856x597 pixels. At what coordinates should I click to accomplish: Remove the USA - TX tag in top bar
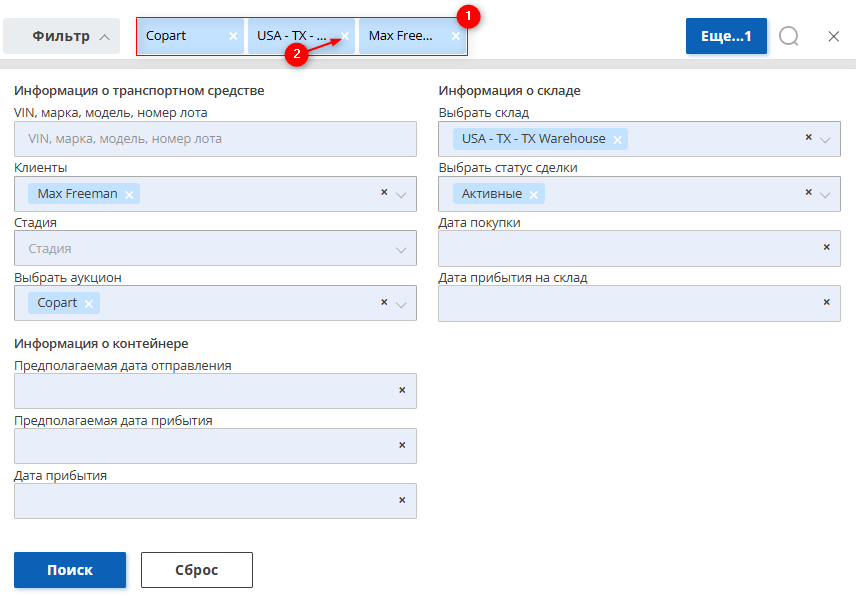[345, 36]
